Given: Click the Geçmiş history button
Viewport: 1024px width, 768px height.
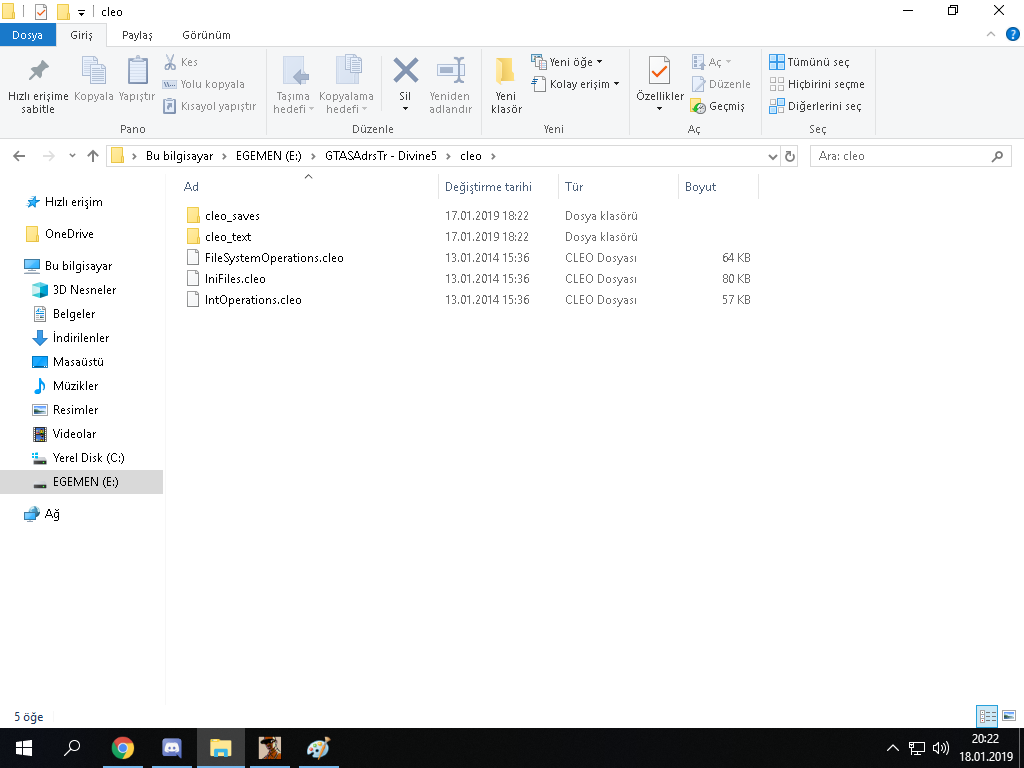Looking at the screenshot, I should 718,106.
